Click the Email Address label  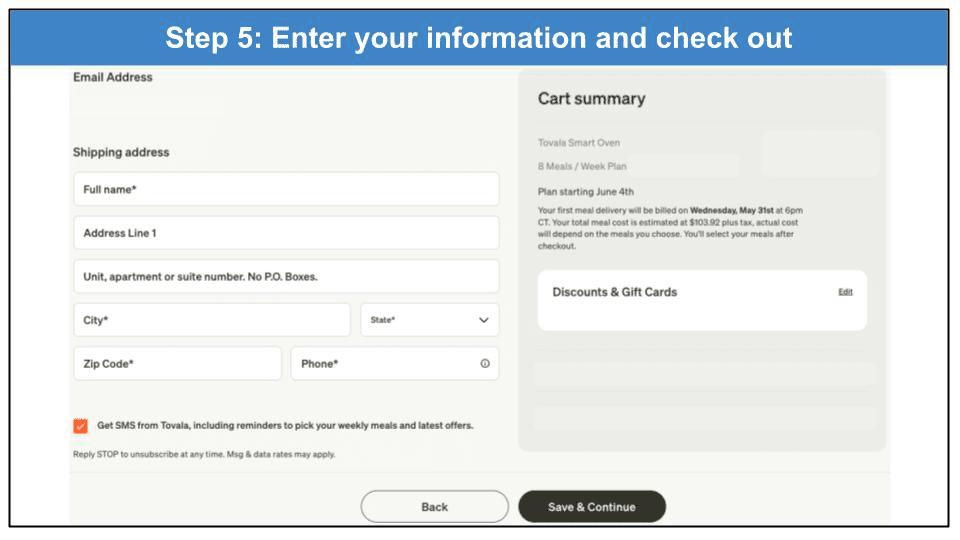click(x=113, y=77)
